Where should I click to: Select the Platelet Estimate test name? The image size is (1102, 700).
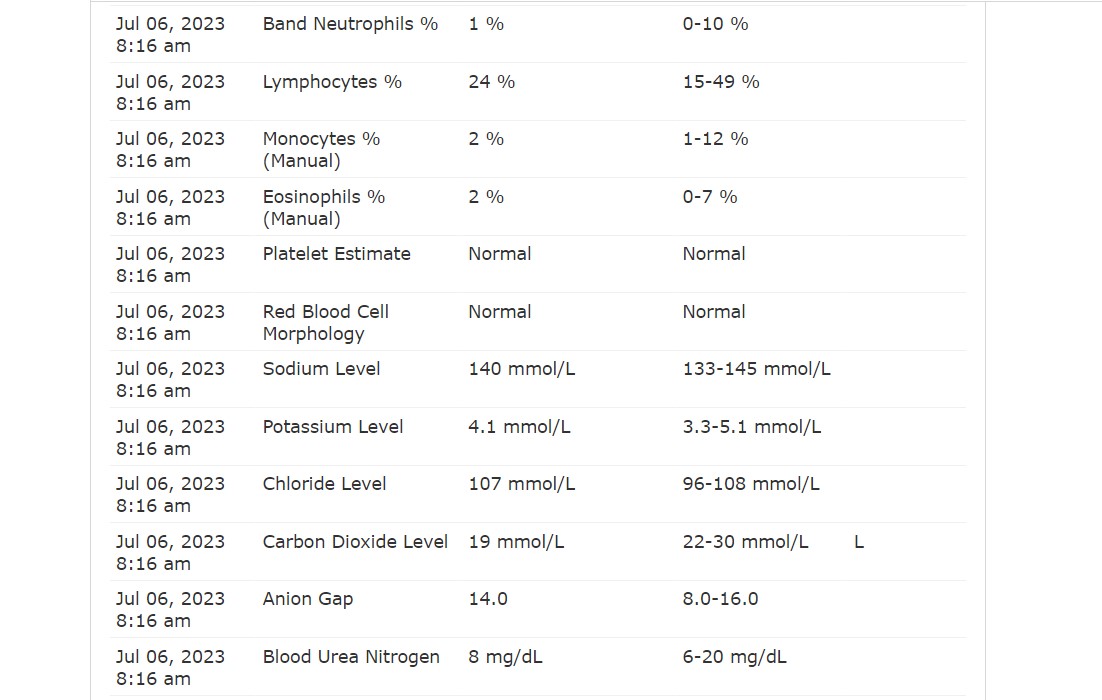coord(337,254)
